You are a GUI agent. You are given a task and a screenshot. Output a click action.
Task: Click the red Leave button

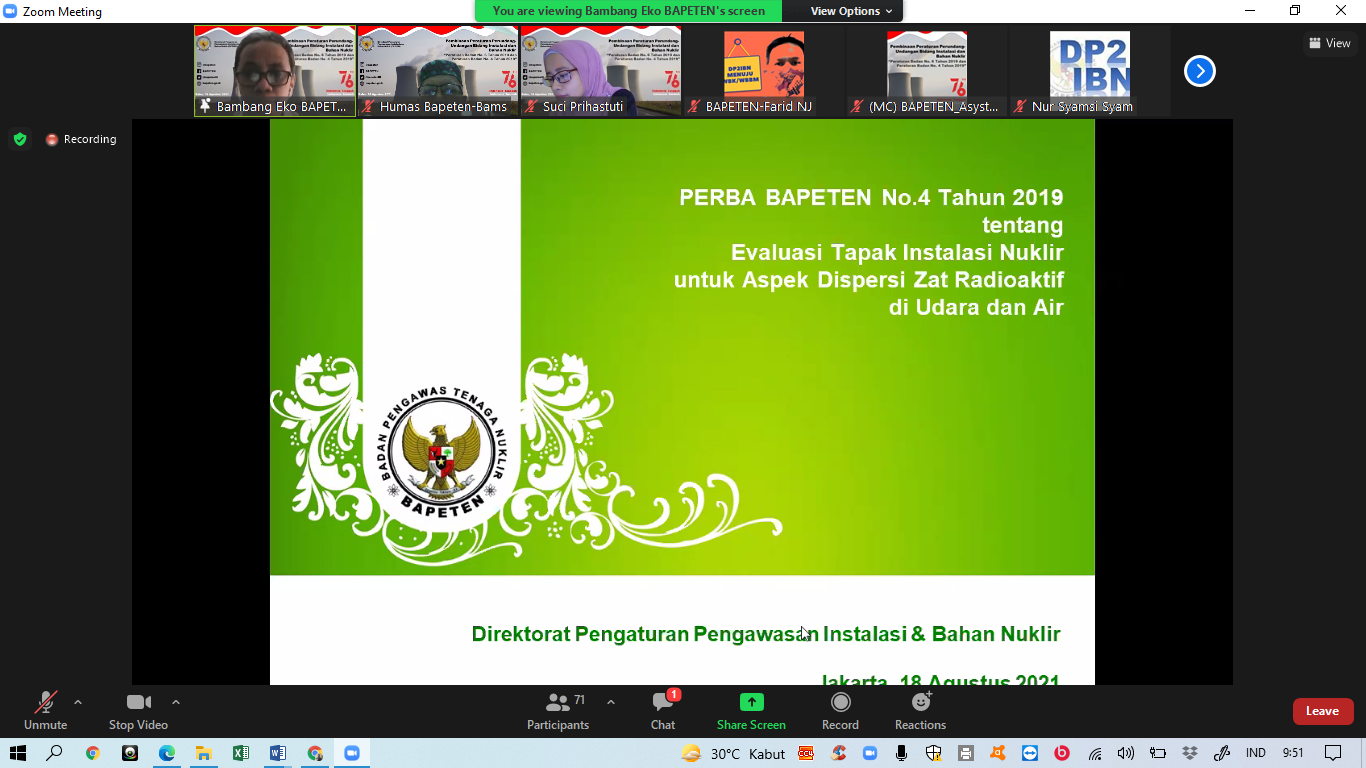1323,711
